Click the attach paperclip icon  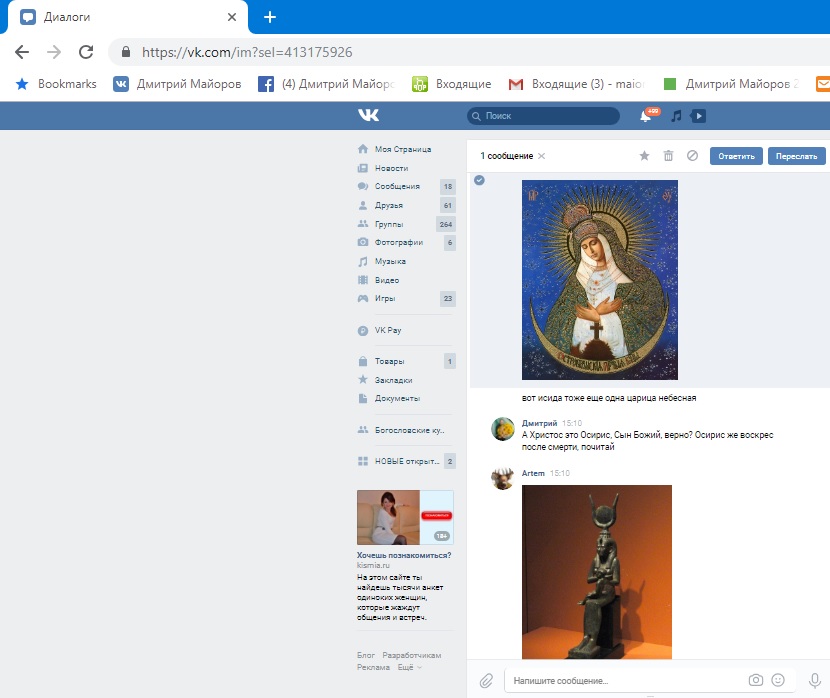486,681
